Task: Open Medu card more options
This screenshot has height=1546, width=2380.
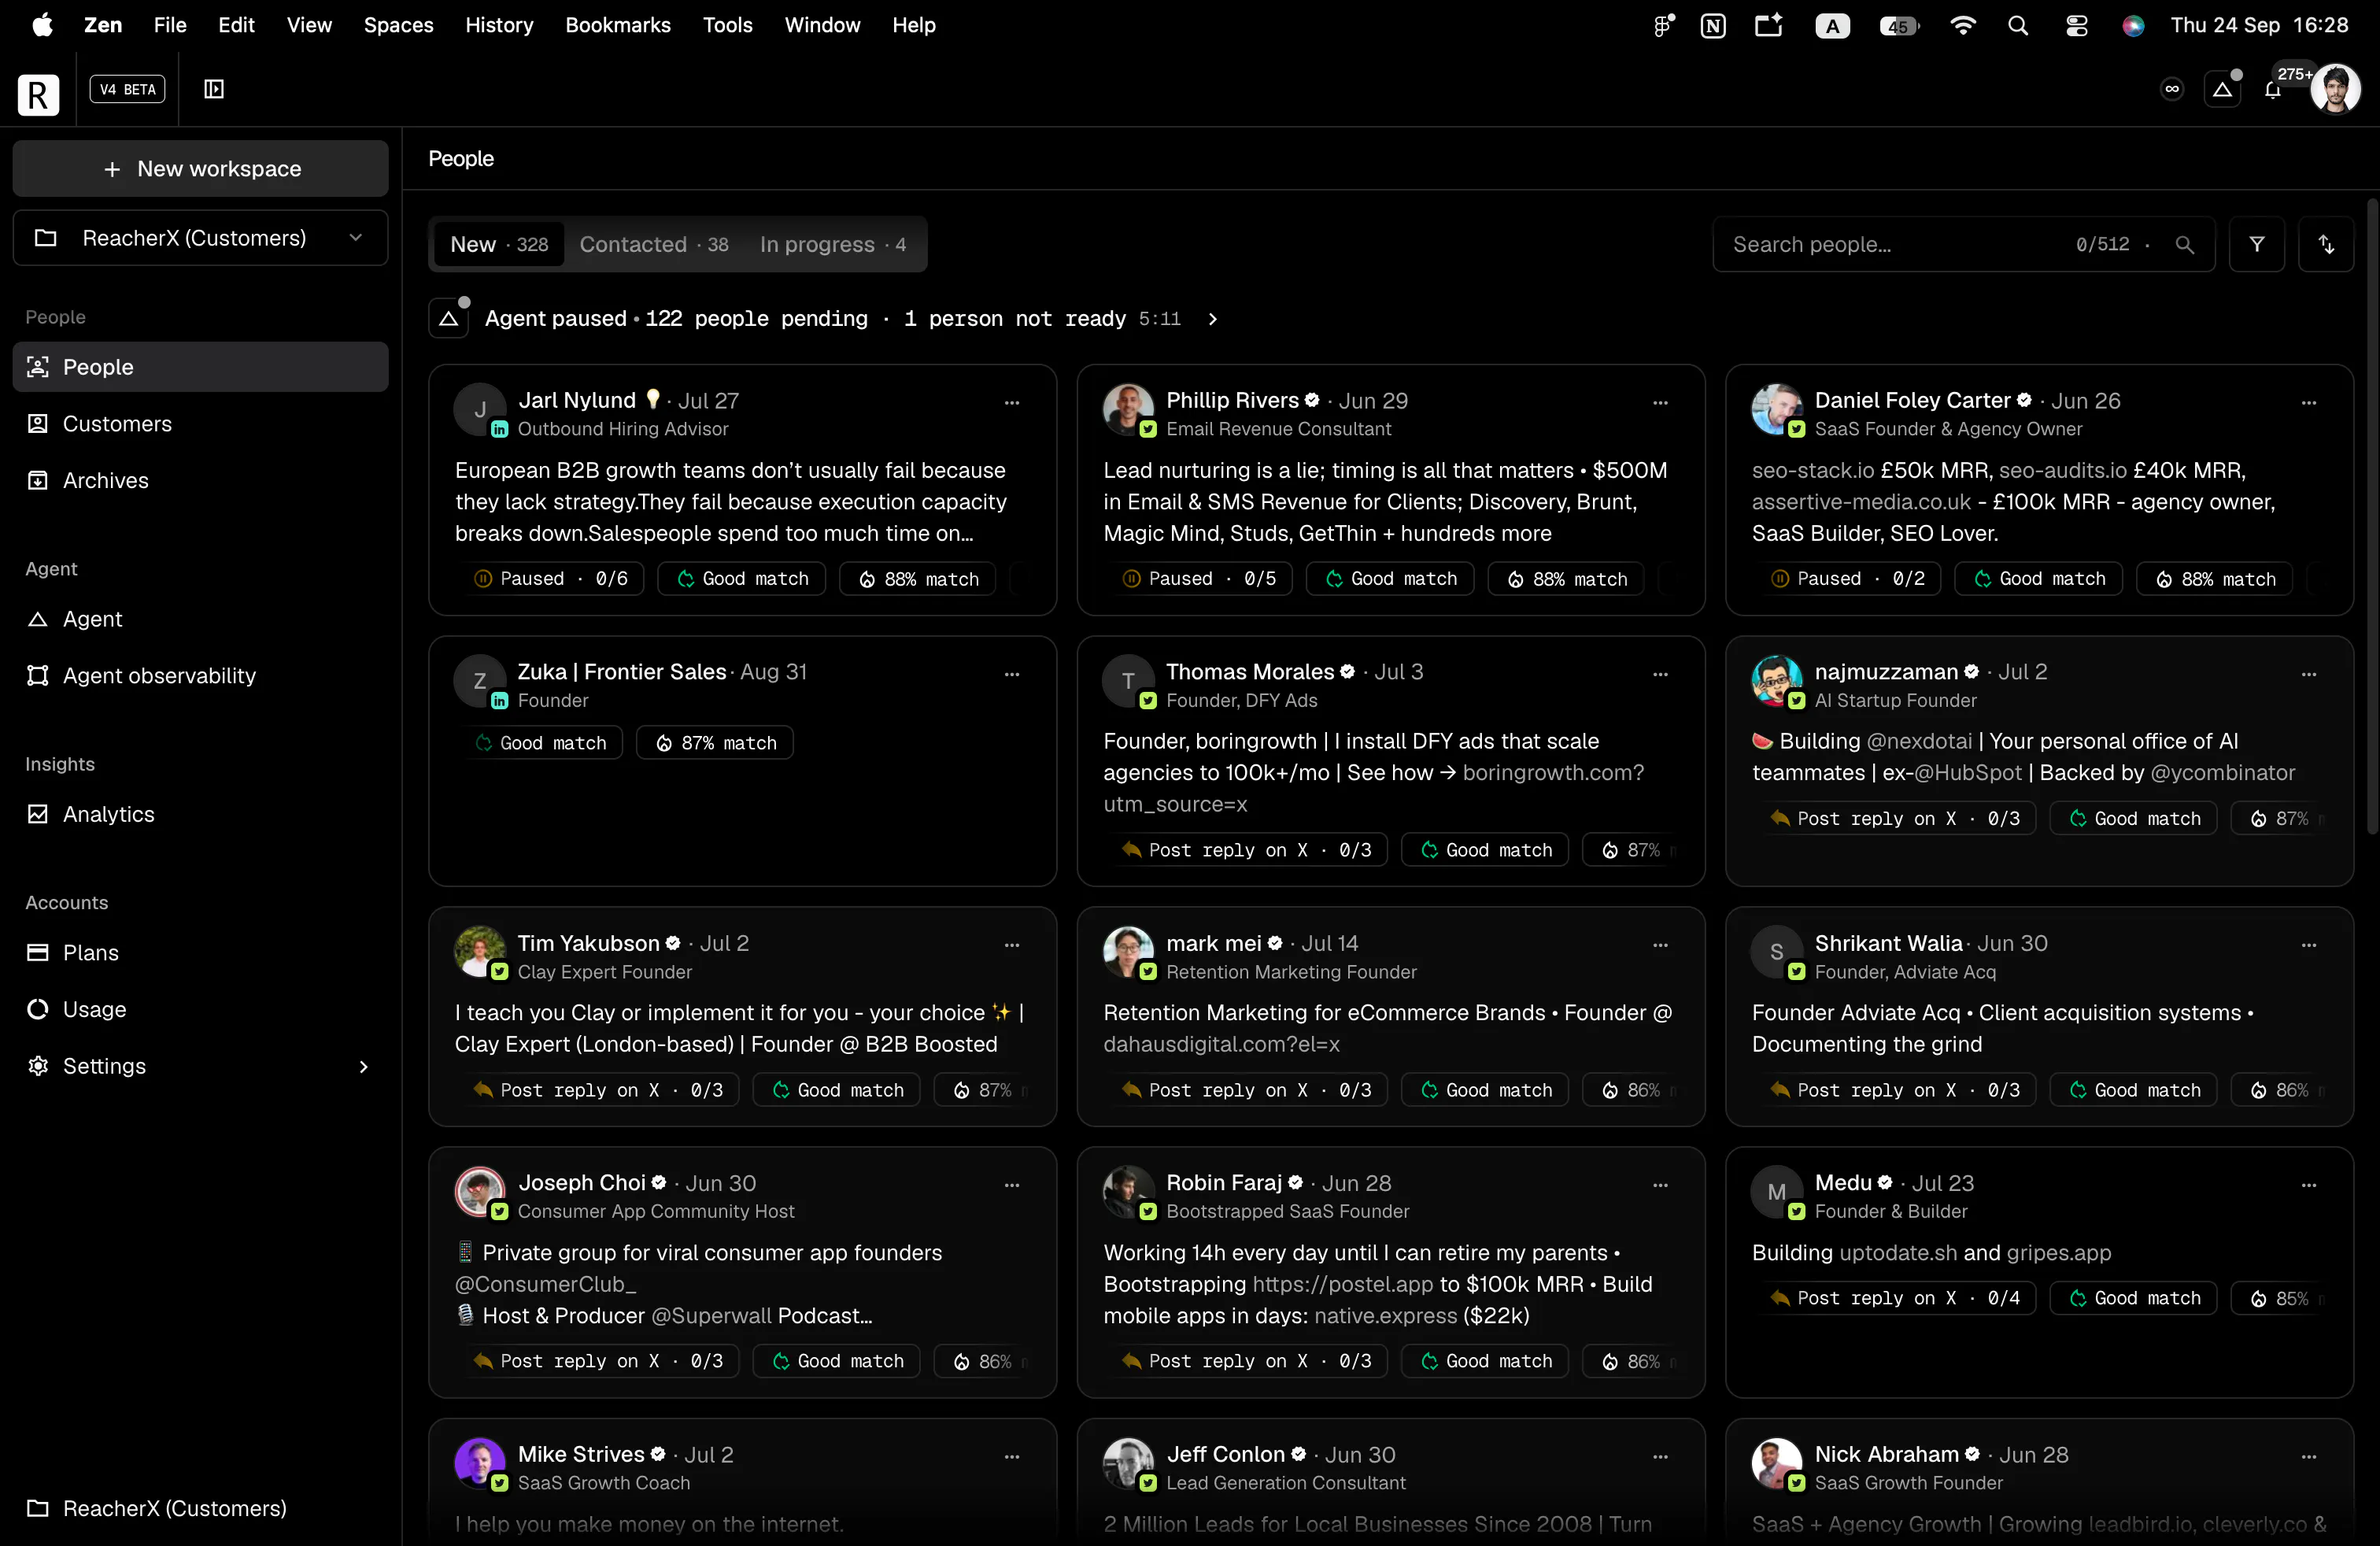Action: (x=2309, y=1185)
